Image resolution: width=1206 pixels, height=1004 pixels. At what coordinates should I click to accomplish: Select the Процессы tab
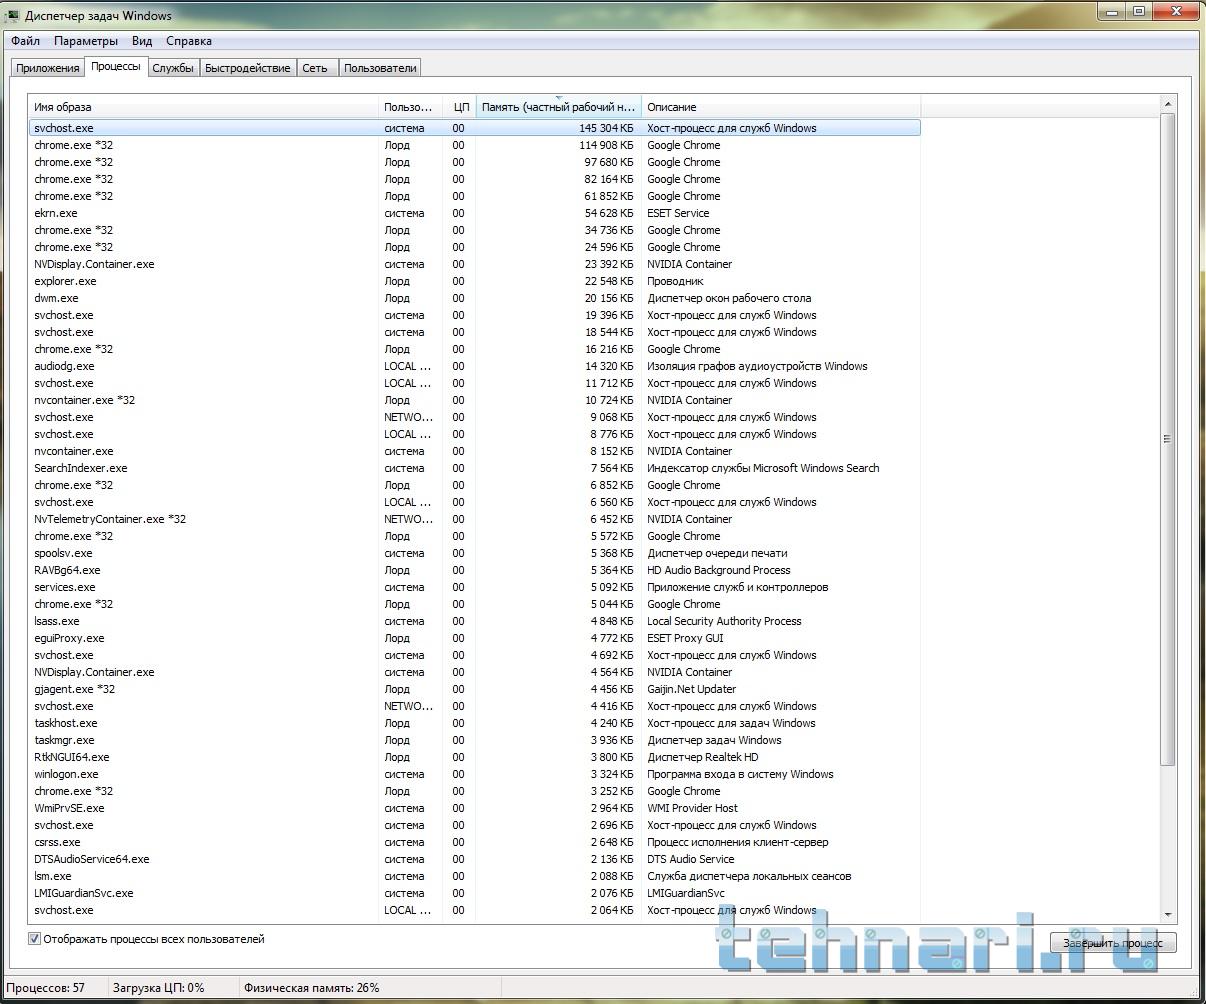coord(116,66)
